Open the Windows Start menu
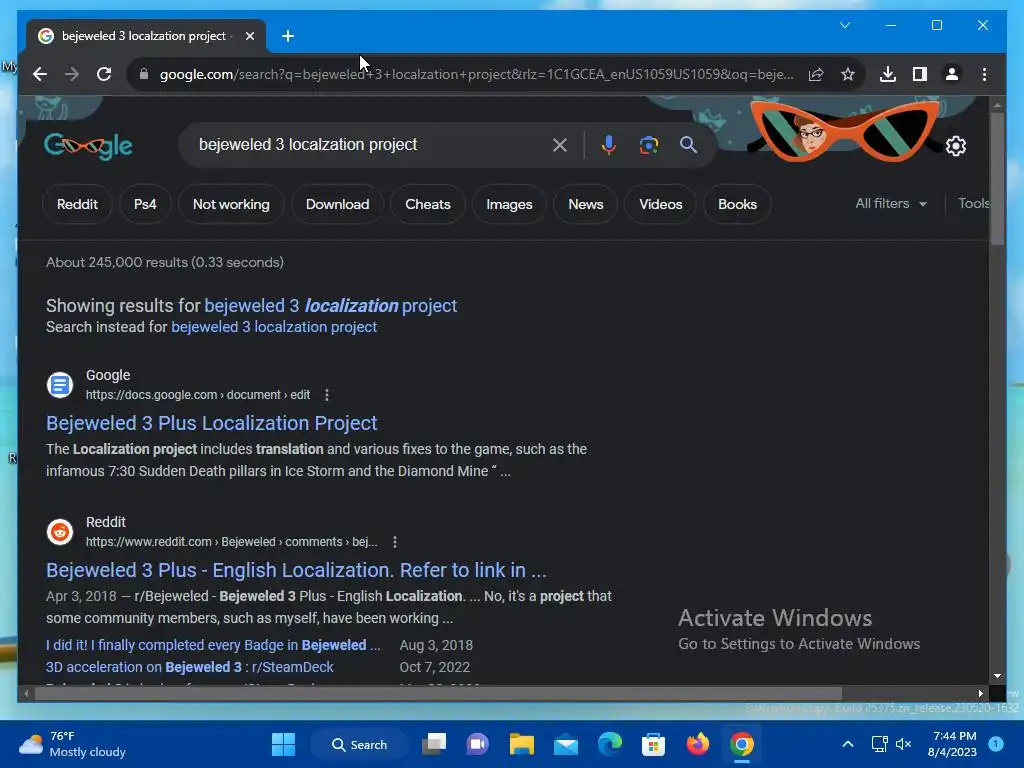1024x768 pixels. tap(283, 744)
